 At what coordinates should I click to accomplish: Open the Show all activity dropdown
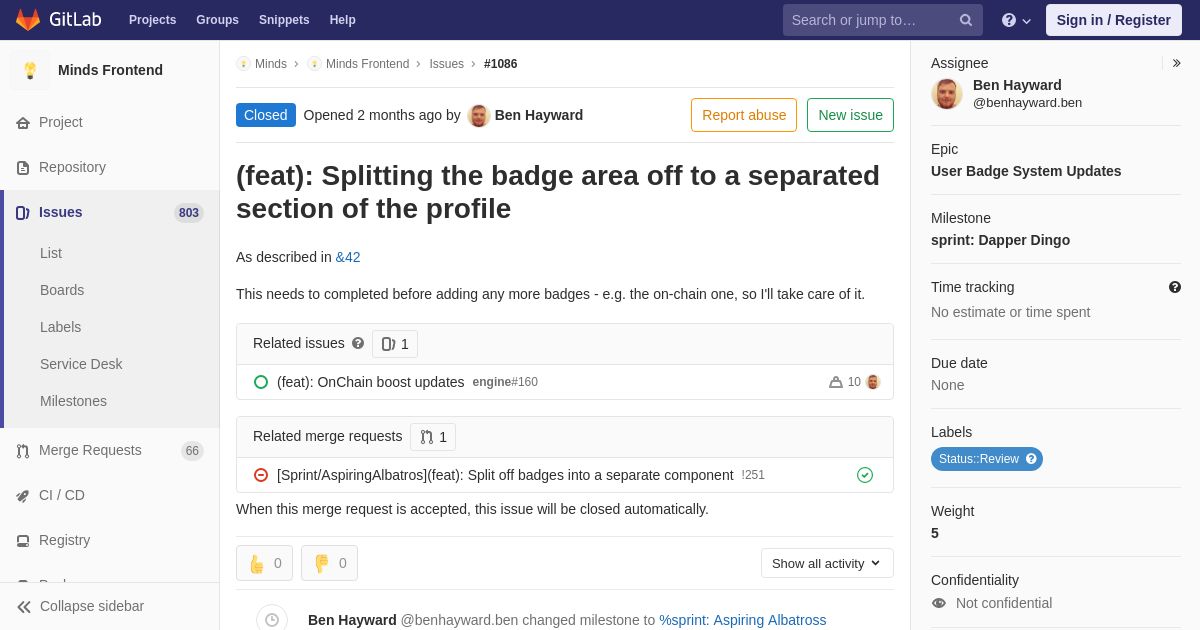pos(827,563)
